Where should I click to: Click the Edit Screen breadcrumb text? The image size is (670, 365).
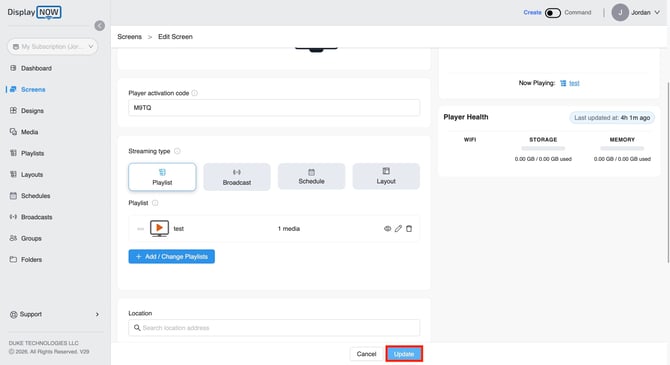click(175, 37)
